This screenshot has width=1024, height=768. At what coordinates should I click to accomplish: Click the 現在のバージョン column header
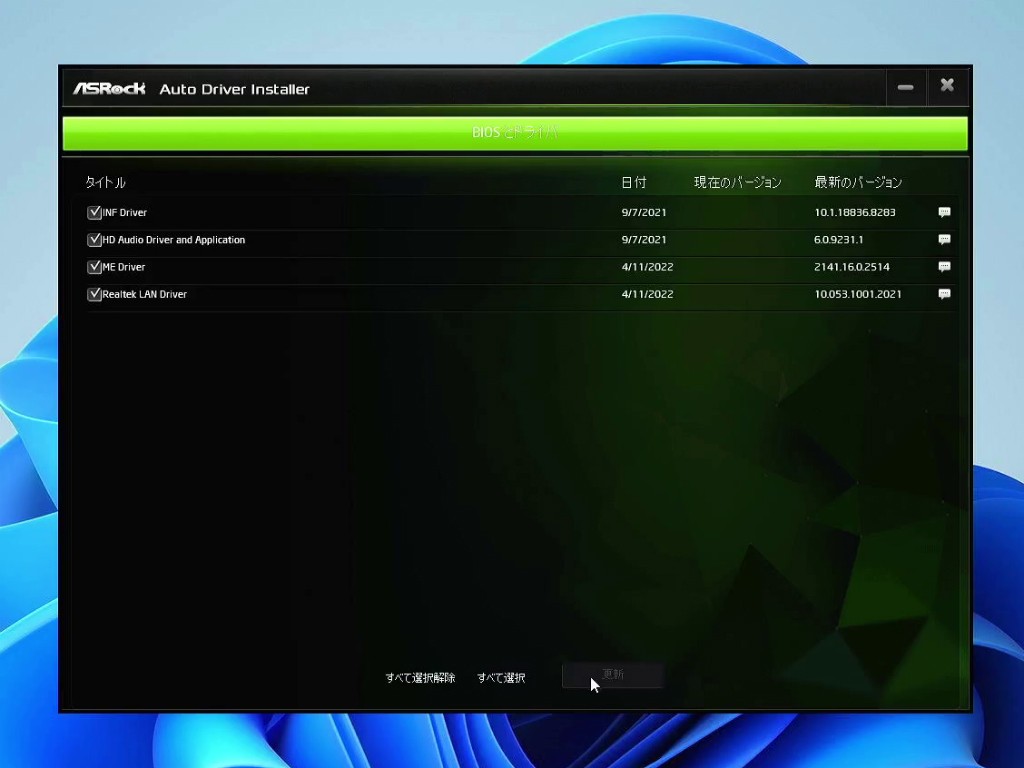click(x=737, y=182)
